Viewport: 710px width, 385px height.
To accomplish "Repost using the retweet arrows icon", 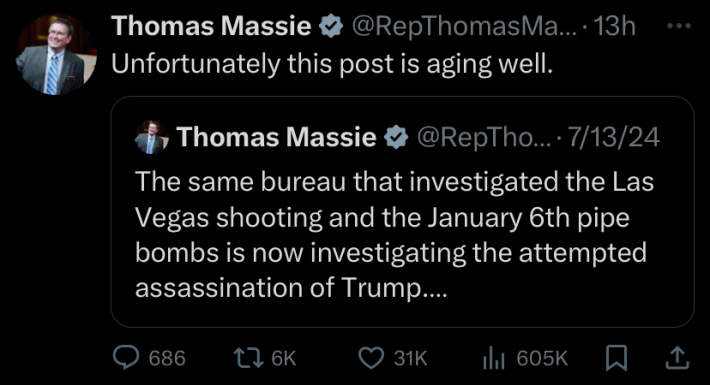I will click(x=248, y=358).
